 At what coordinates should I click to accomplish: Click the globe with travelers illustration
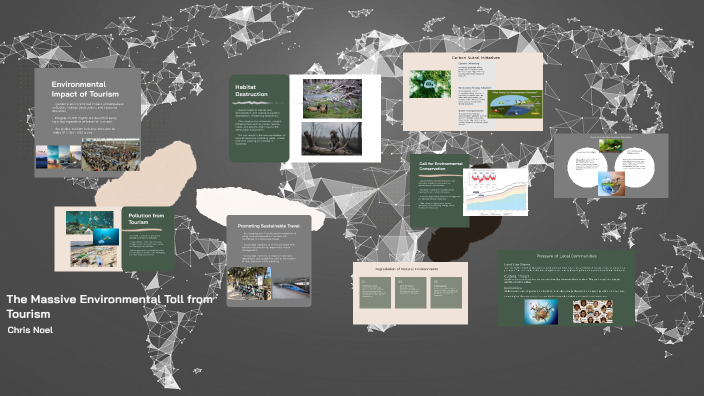coord(541,312)
